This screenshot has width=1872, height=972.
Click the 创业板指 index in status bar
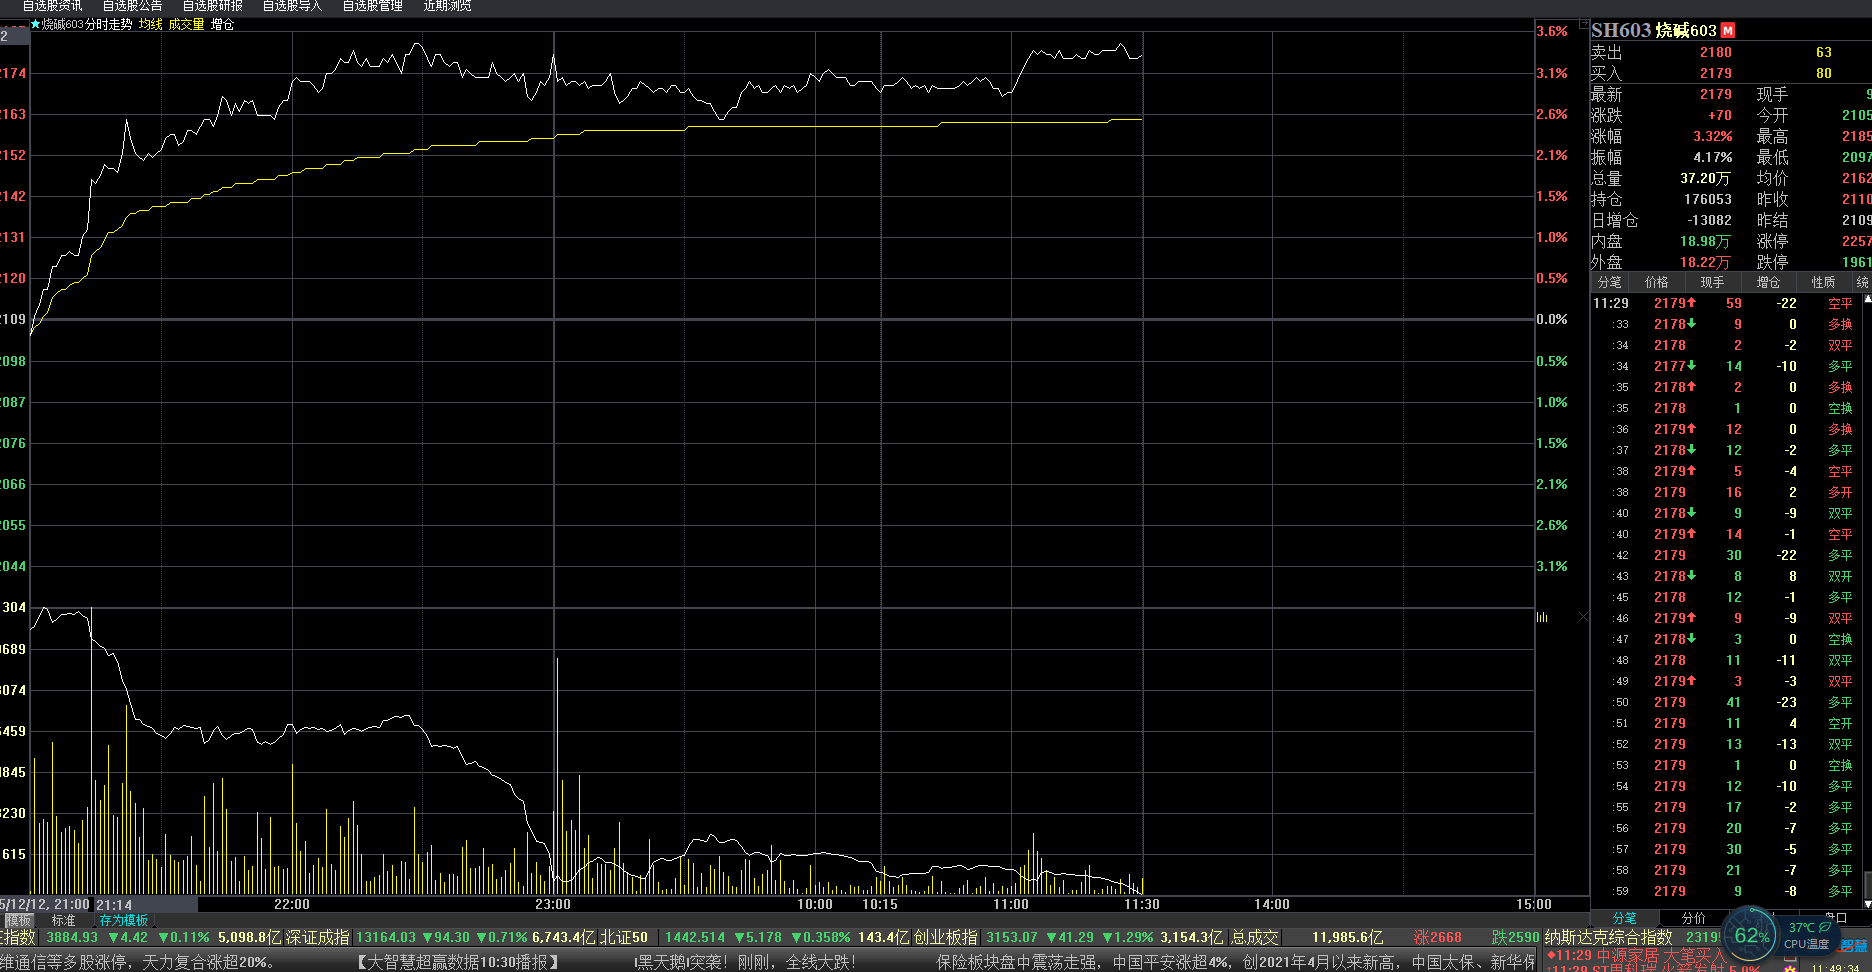click(945, 937)
